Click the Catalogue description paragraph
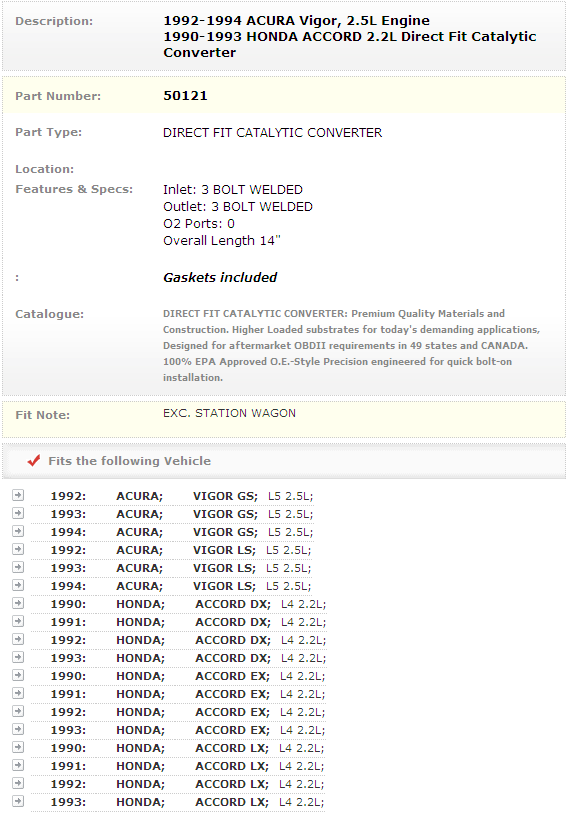Viewport: 570px width, 817px height. pyautogui.click(x=351, y=345)
